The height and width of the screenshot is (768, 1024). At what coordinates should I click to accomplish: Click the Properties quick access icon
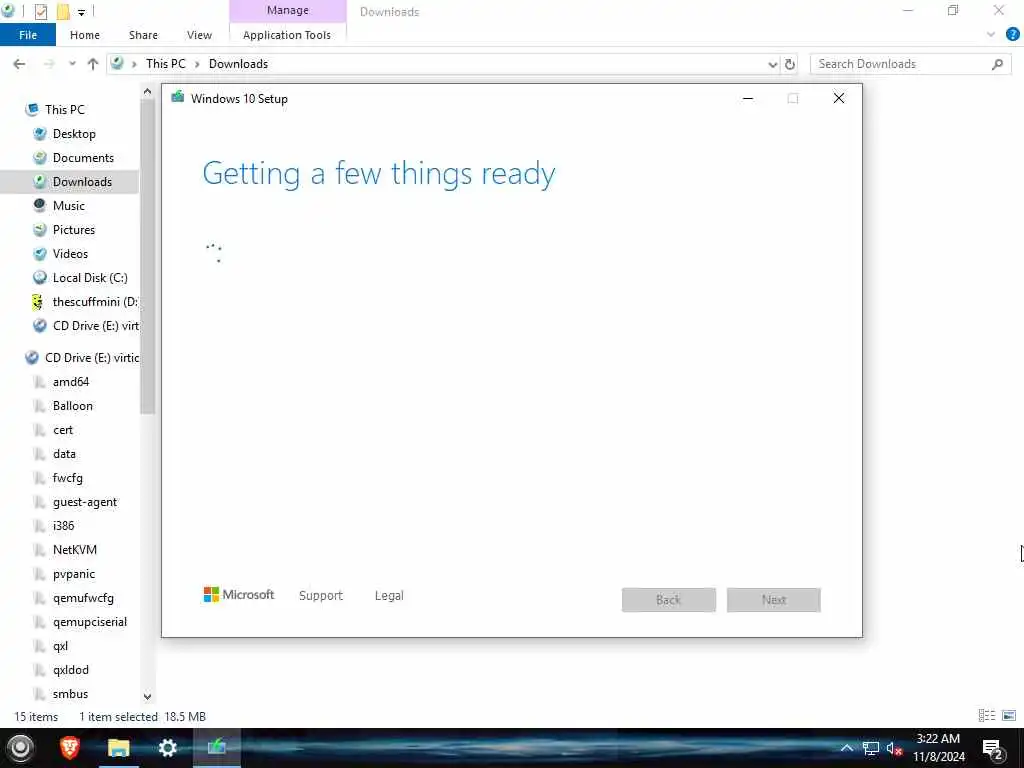[x=40, y=11]
